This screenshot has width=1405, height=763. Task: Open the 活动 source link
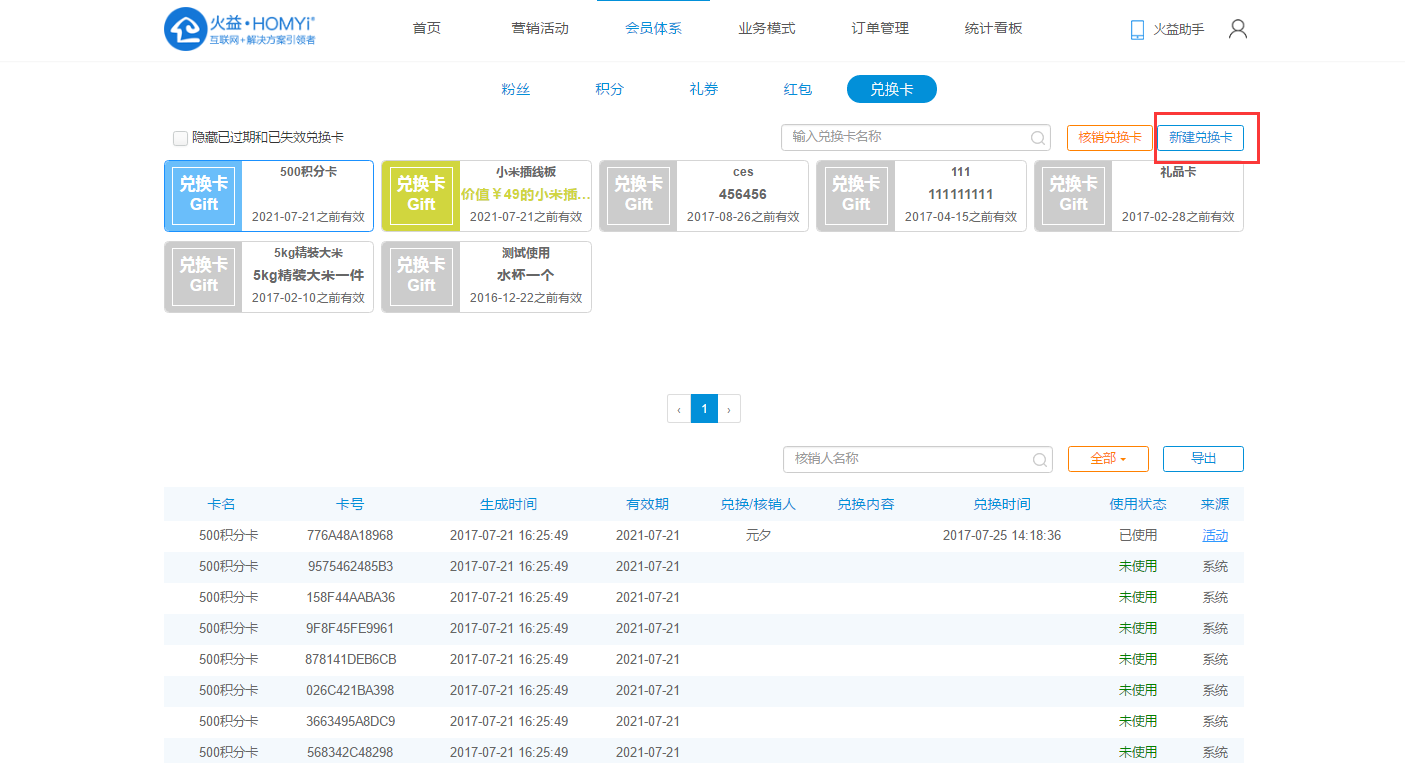[x=1215, y=536]
